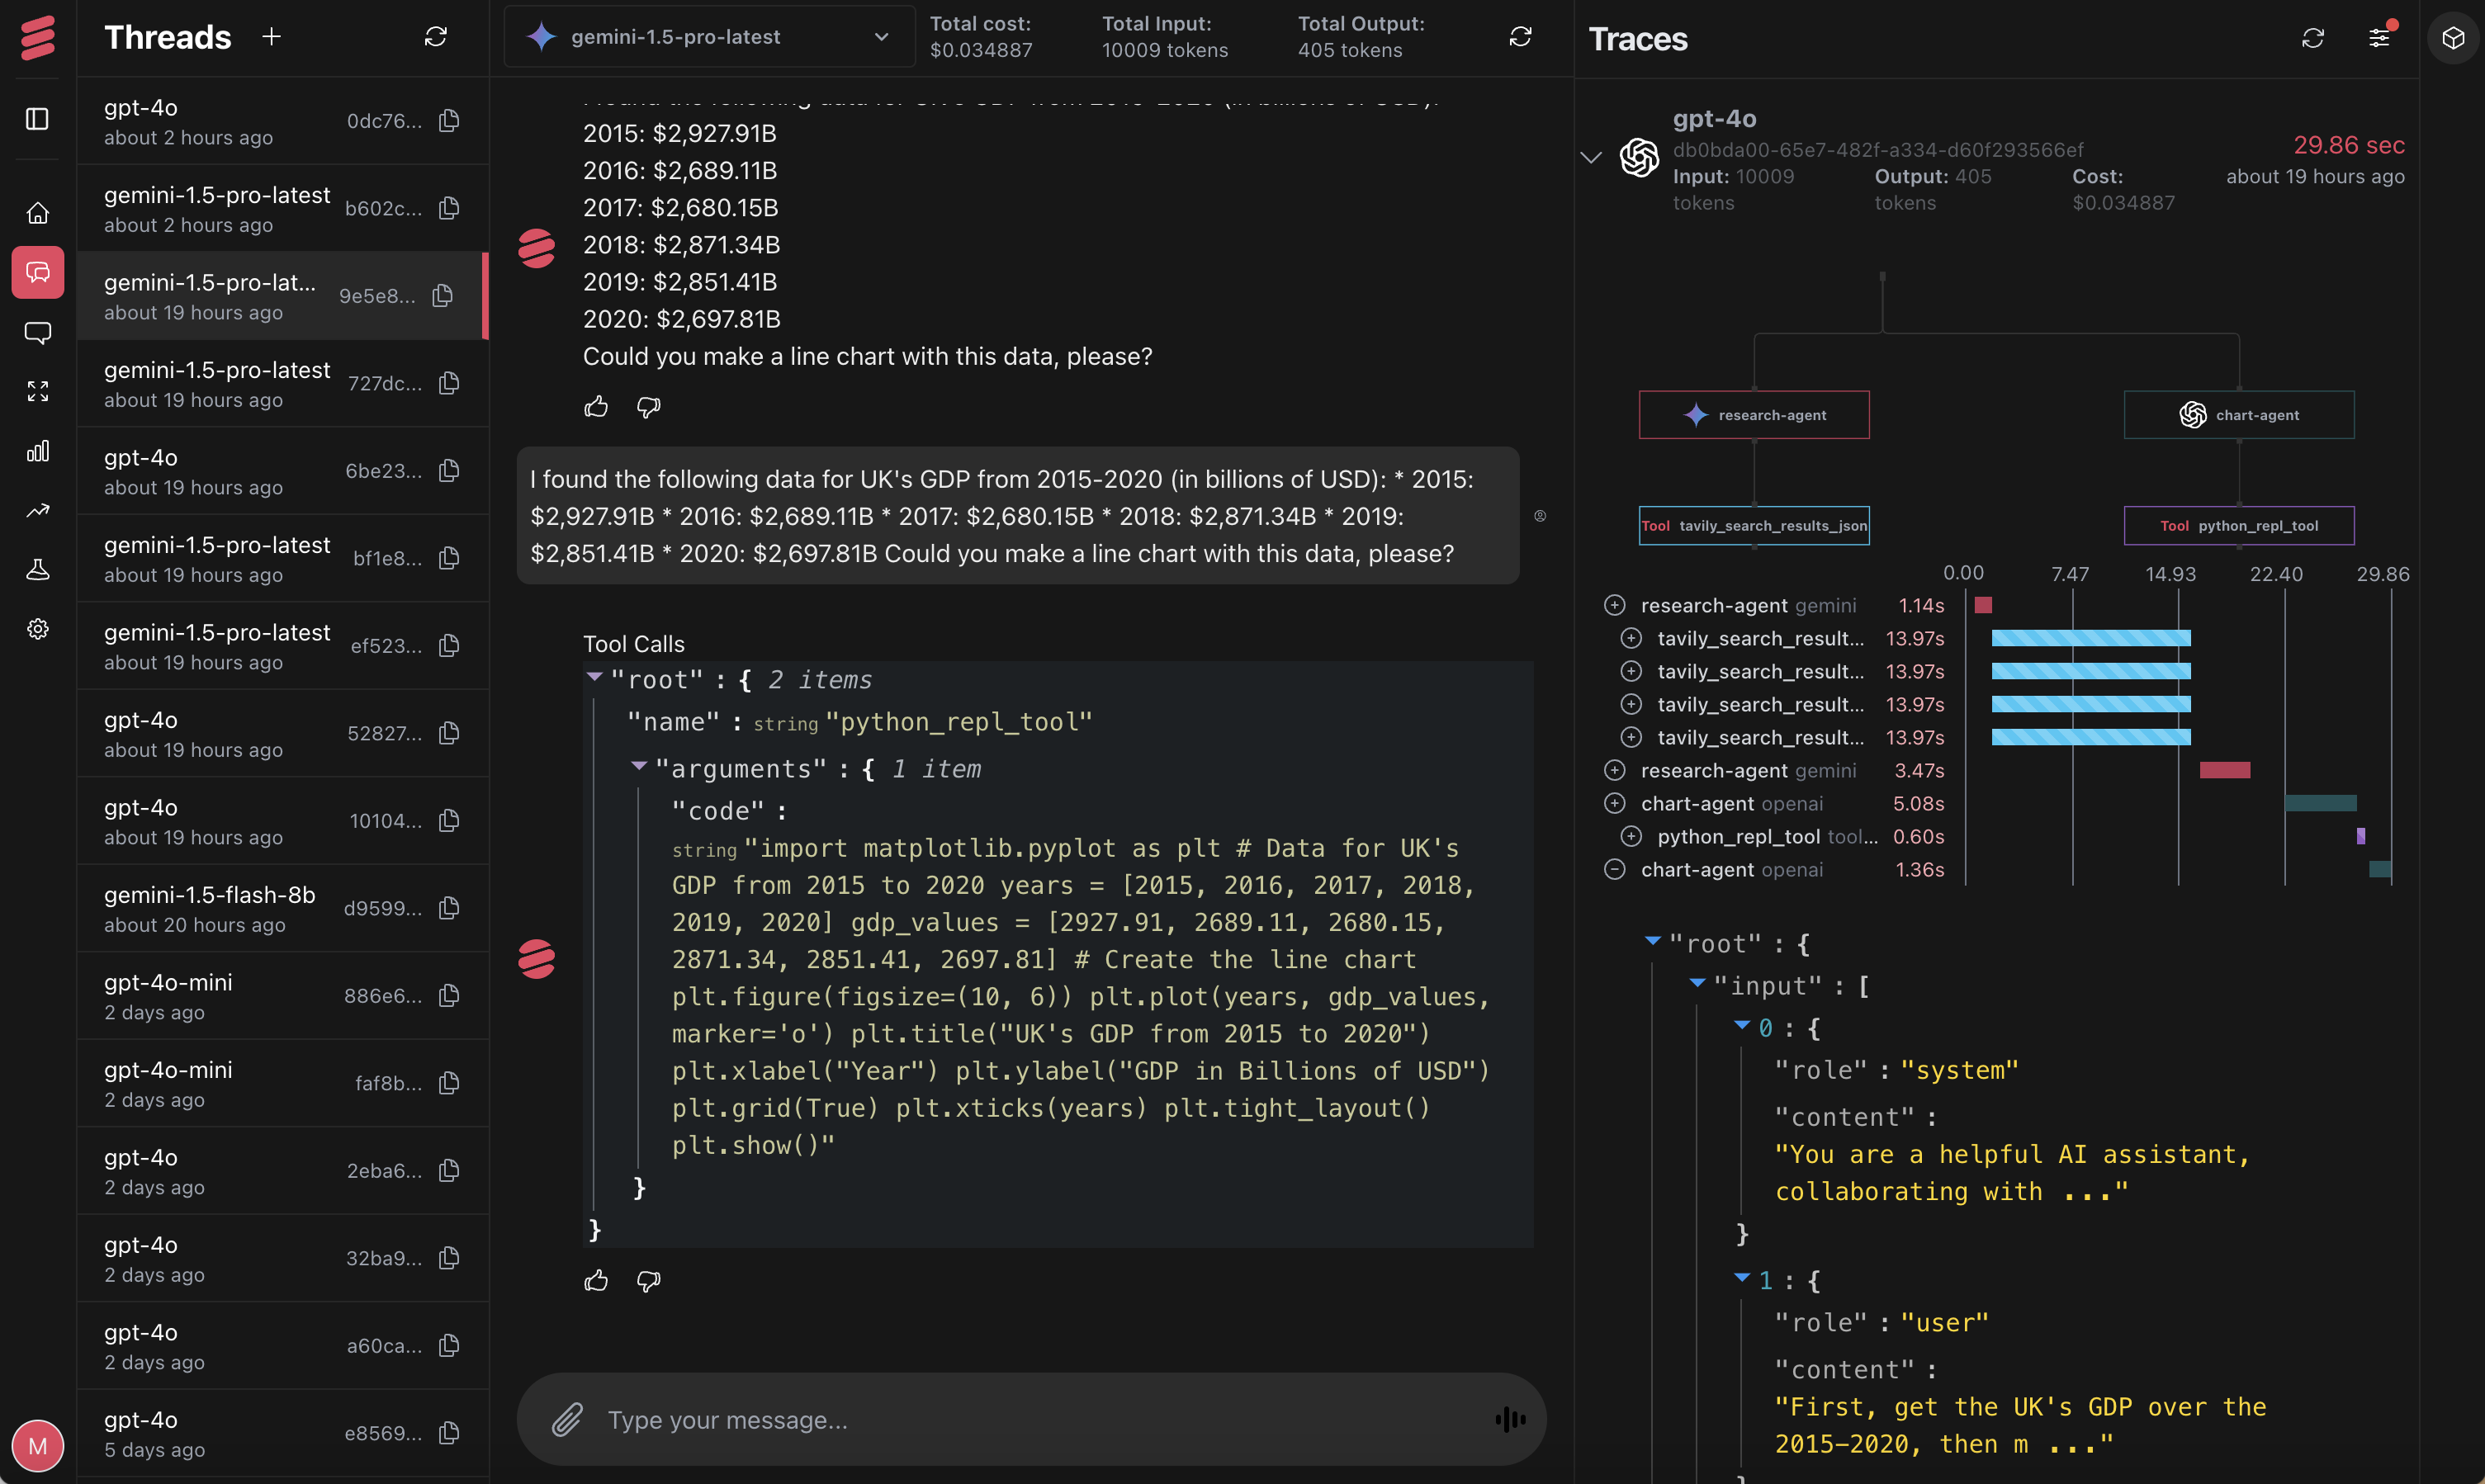Copy the gemini-1.5-flash-8b thread ID
Screen dimensions: 2485x1484
(x=450, y=907)
